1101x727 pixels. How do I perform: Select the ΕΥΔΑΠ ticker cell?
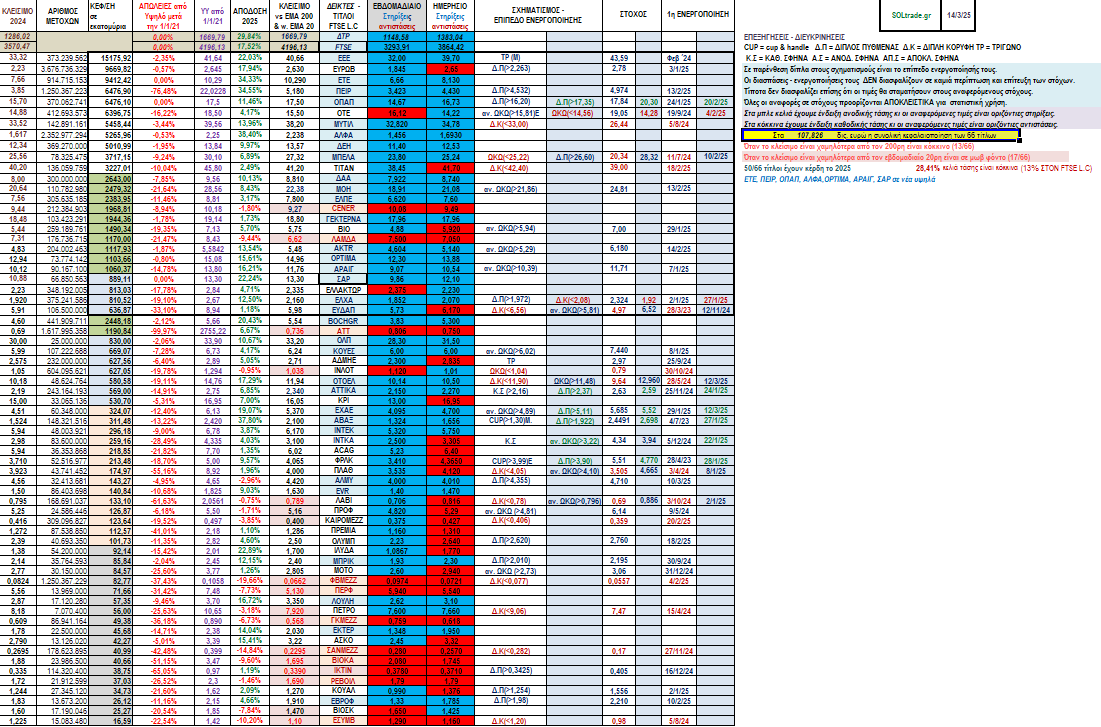pyautogui.click(x=344, y=310)
